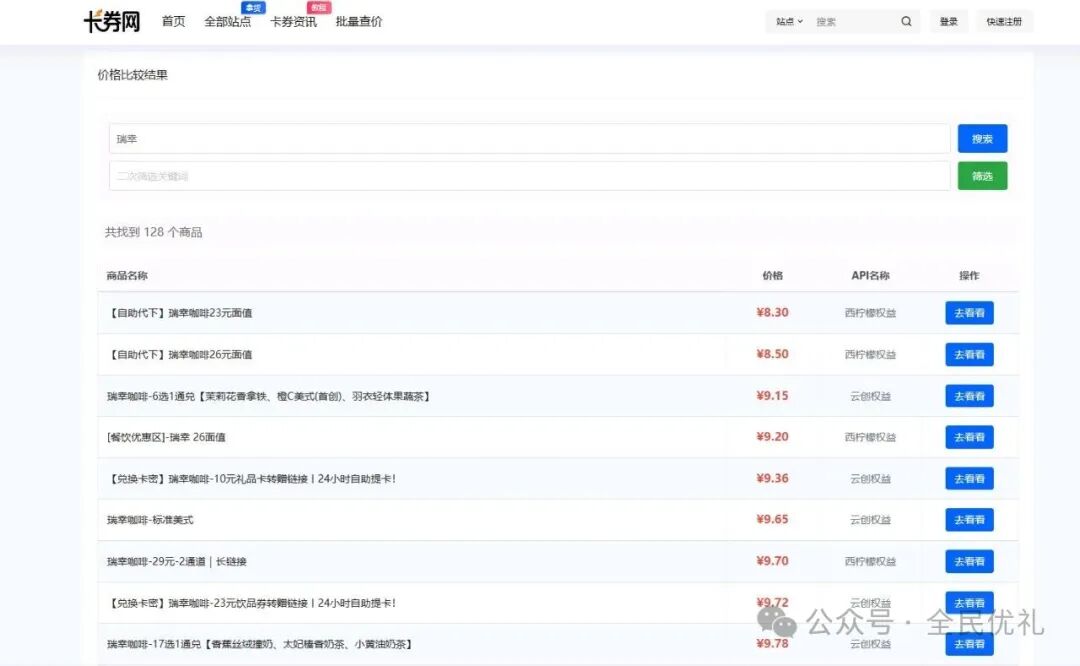The image size is (1080, 666).
Task: Click 去看看 for 瑞幸咖啡-6选1通兑
Action: pyautogui.click(x=969, y=396)
